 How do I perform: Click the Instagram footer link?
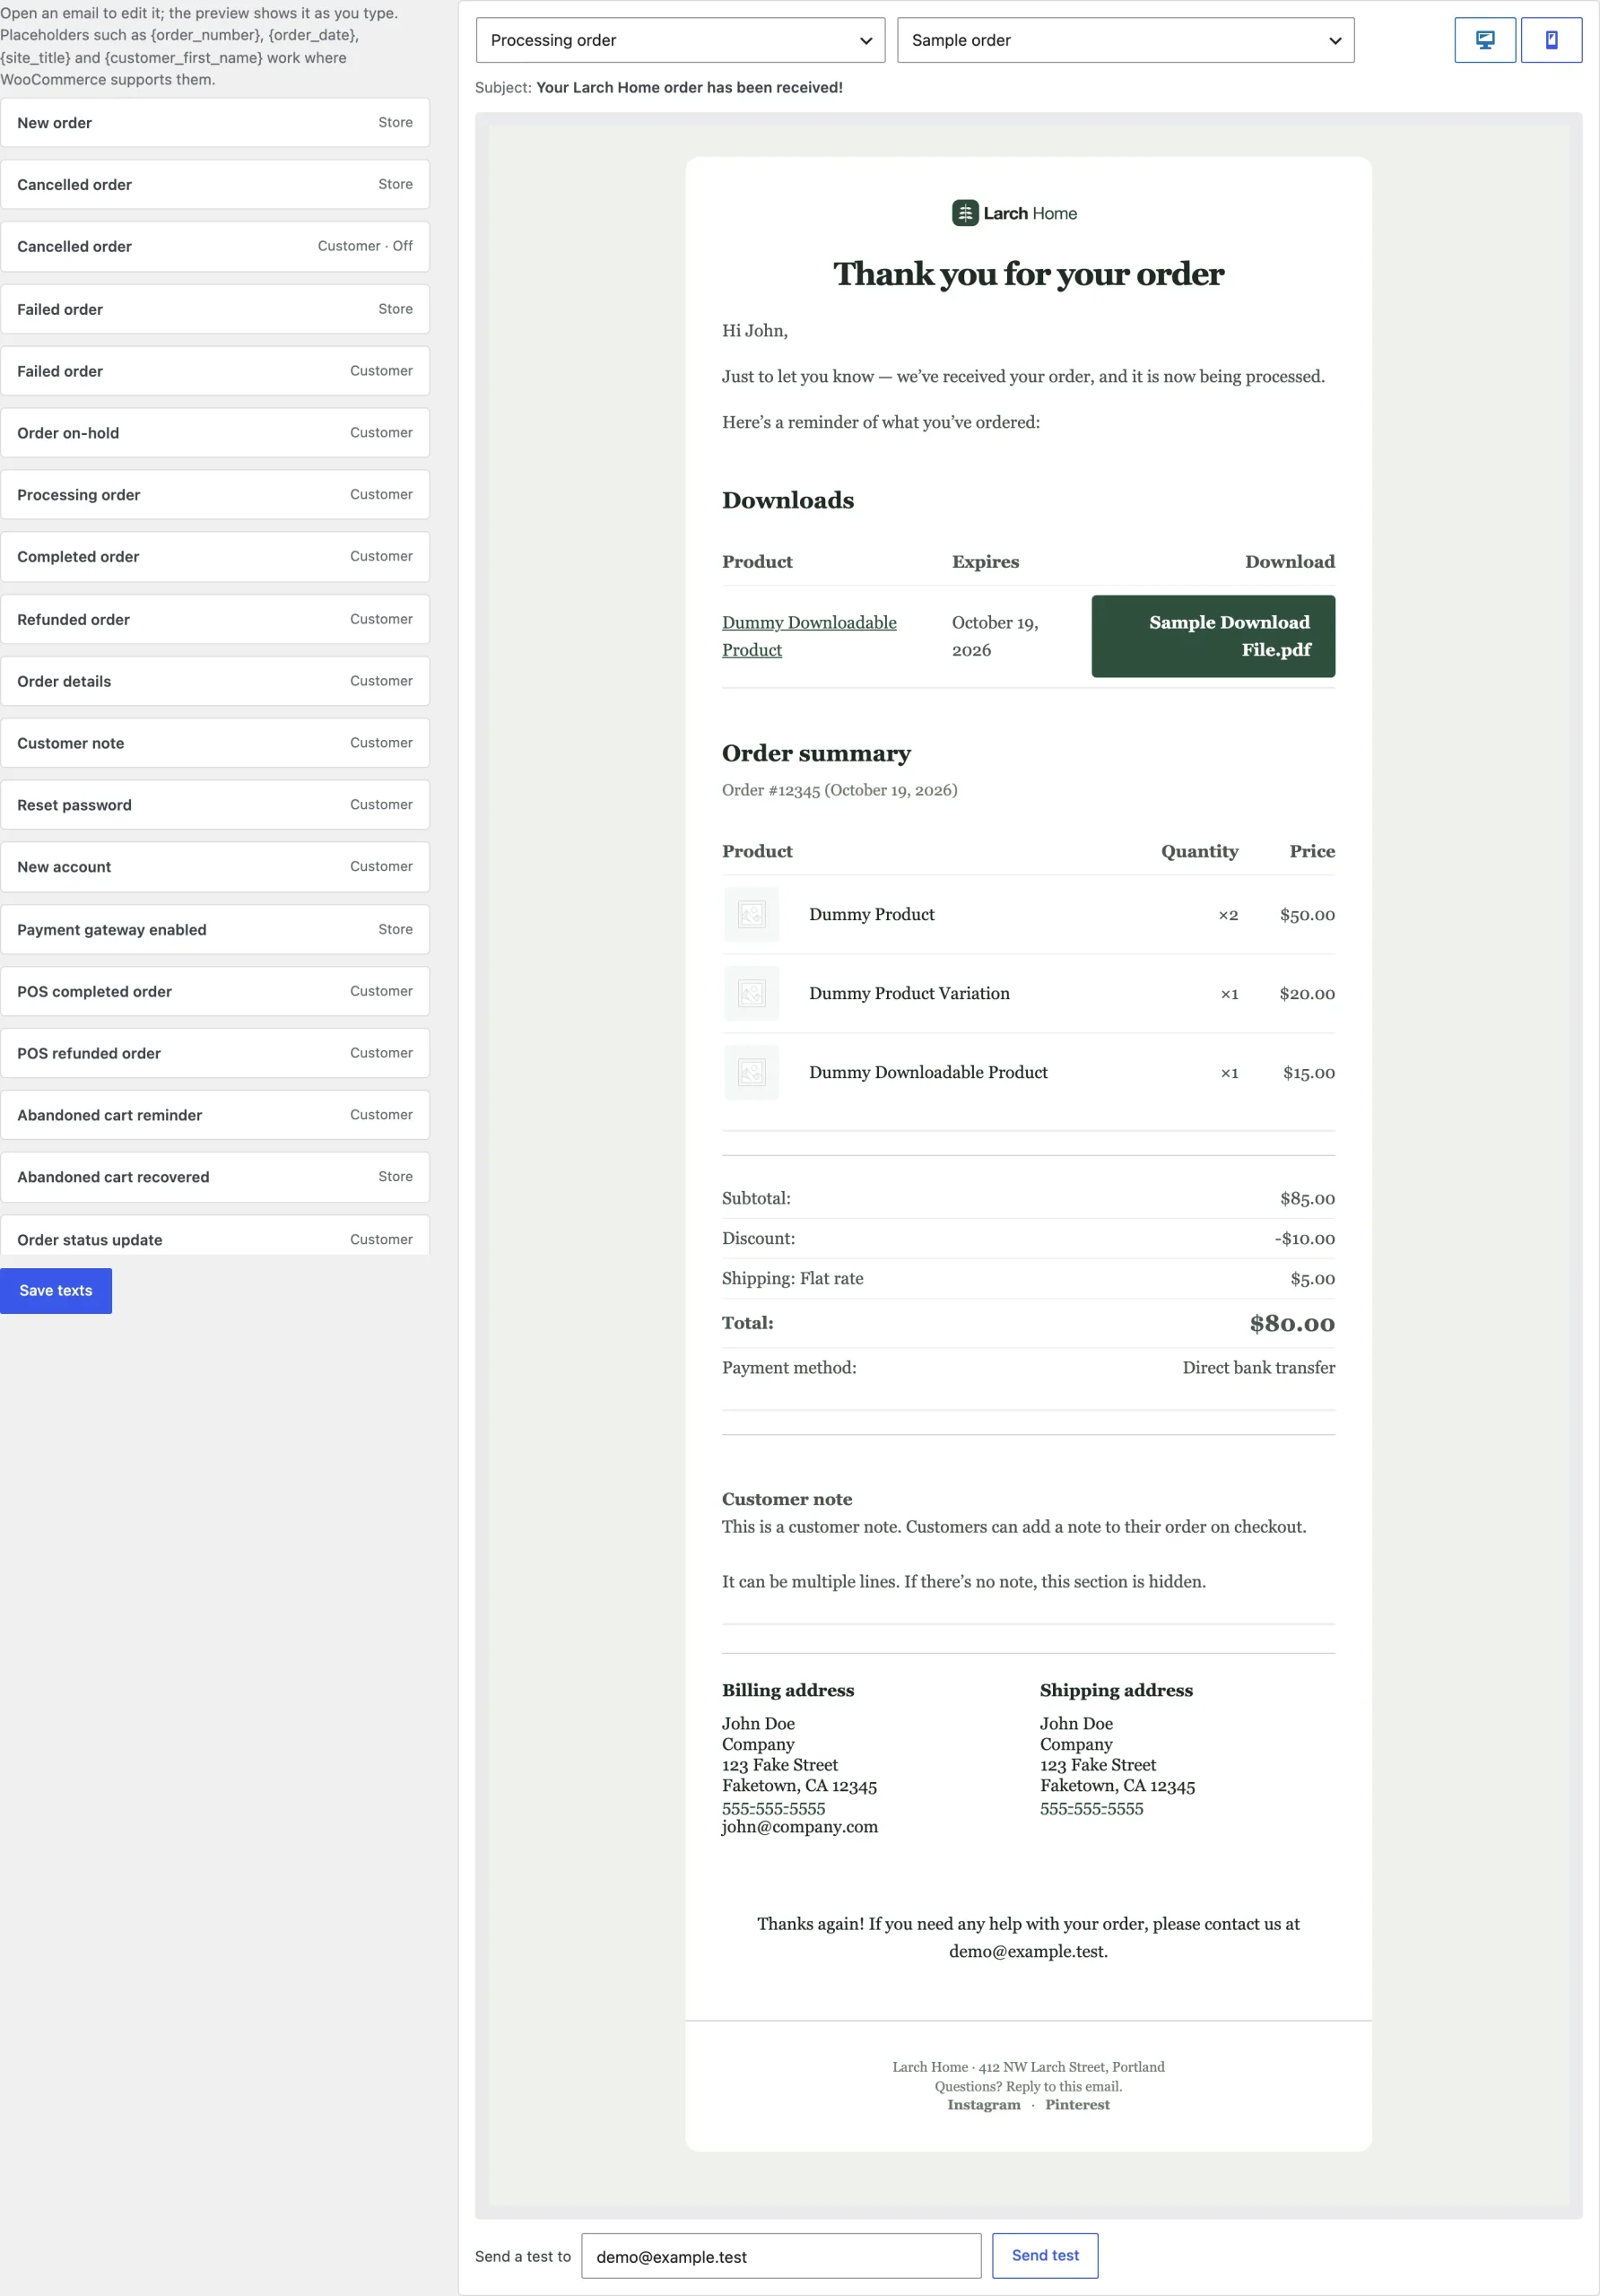pyautogui.click(x=984, y=2104)
